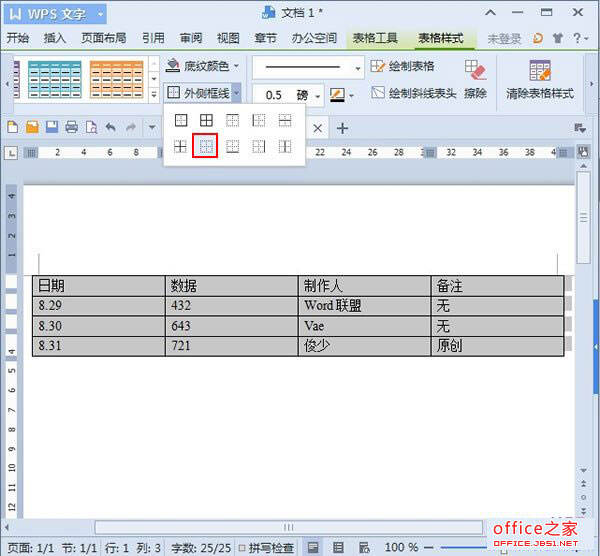Close the current document tab
600x556 pixels.
[318, 128]
